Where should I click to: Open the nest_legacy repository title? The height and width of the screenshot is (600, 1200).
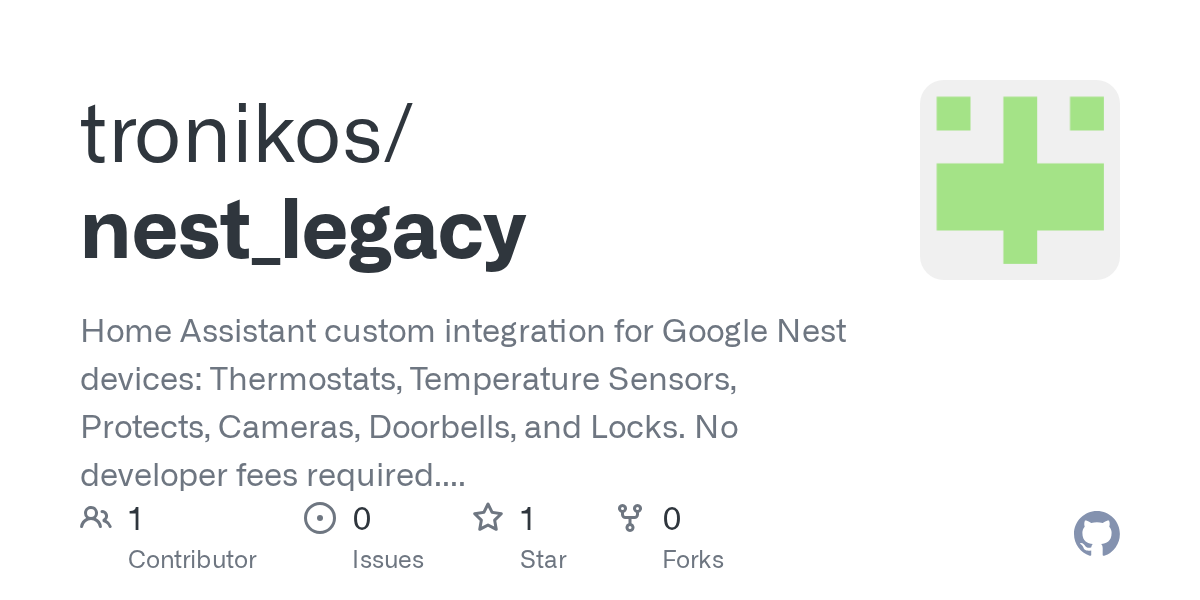click(x=303, y=228)
